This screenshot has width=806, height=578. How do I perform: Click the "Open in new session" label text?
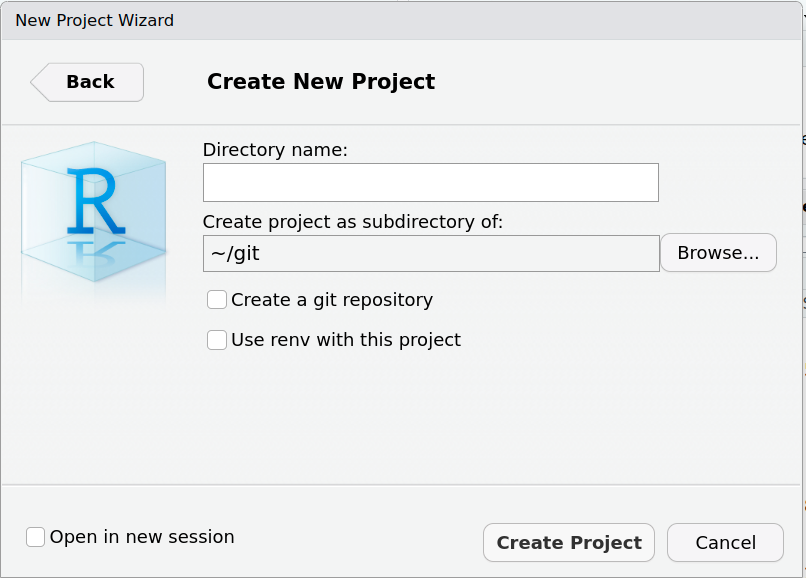[x=141, y=537]
